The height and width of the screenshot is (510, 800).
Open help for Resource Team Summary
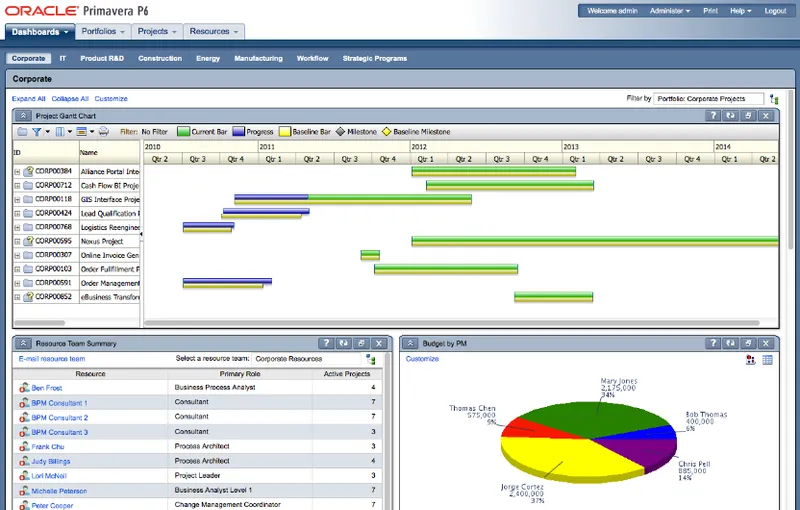pyautogui.click(x=326, y=343)
